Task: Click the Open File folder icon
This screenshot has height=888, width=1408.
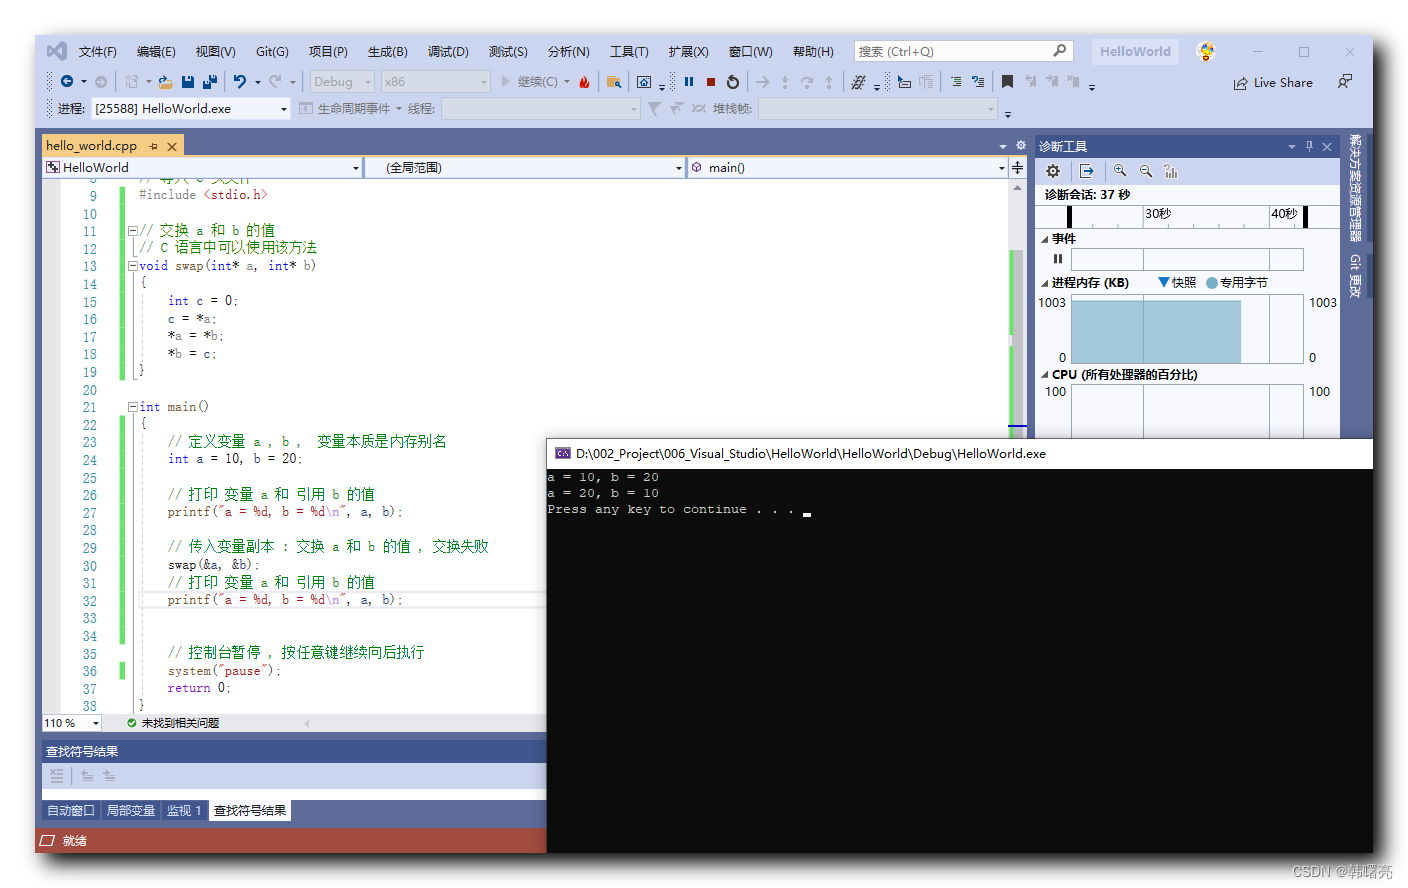Action: [x=165, y=82]
